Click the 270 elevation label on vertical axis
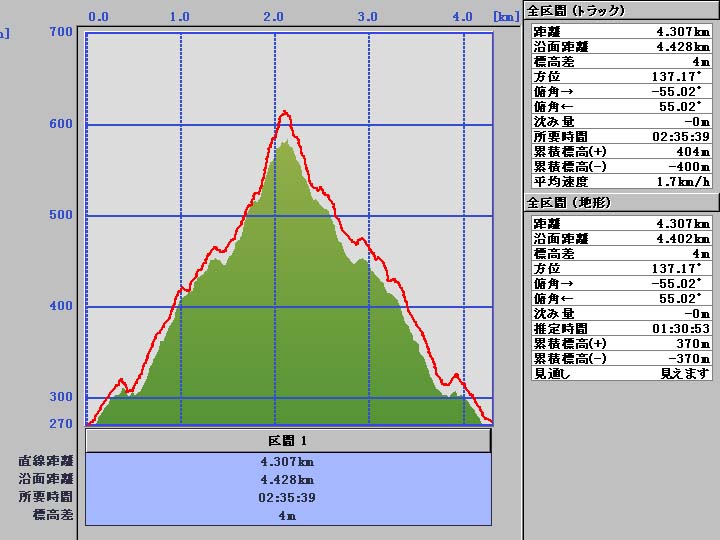 60,424
